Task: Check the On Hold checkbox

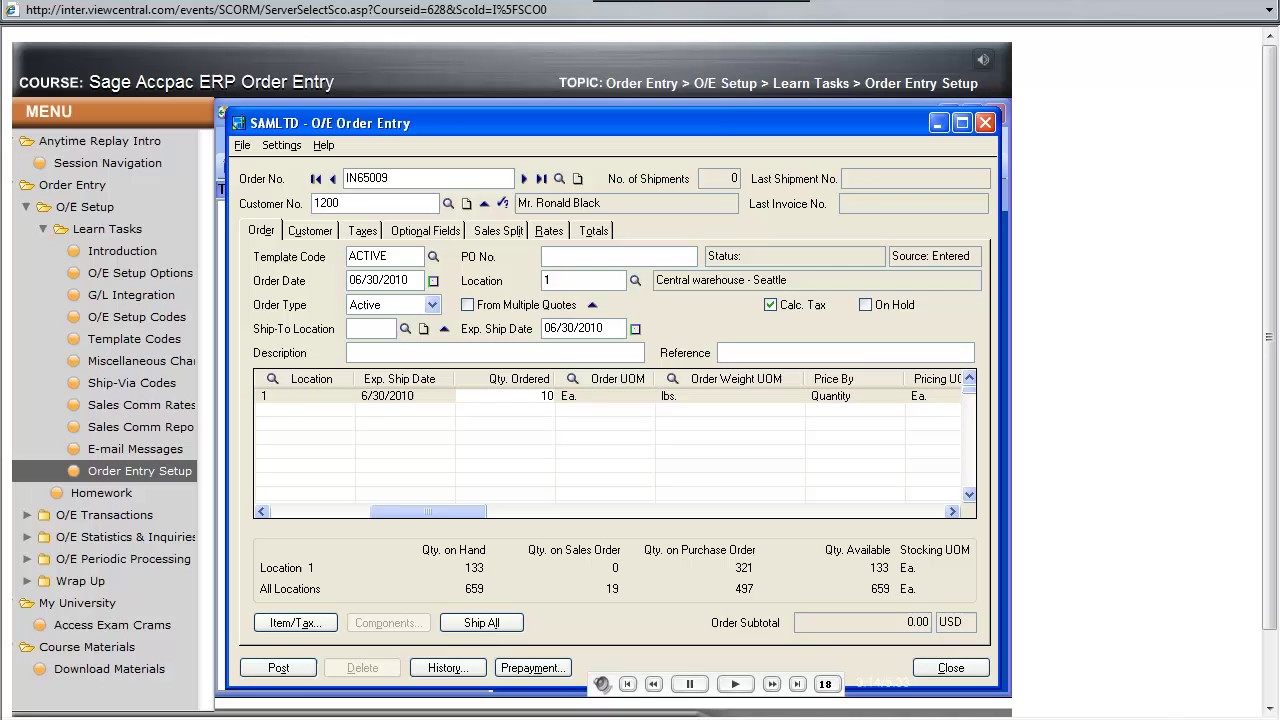Action: click(865, 305)
